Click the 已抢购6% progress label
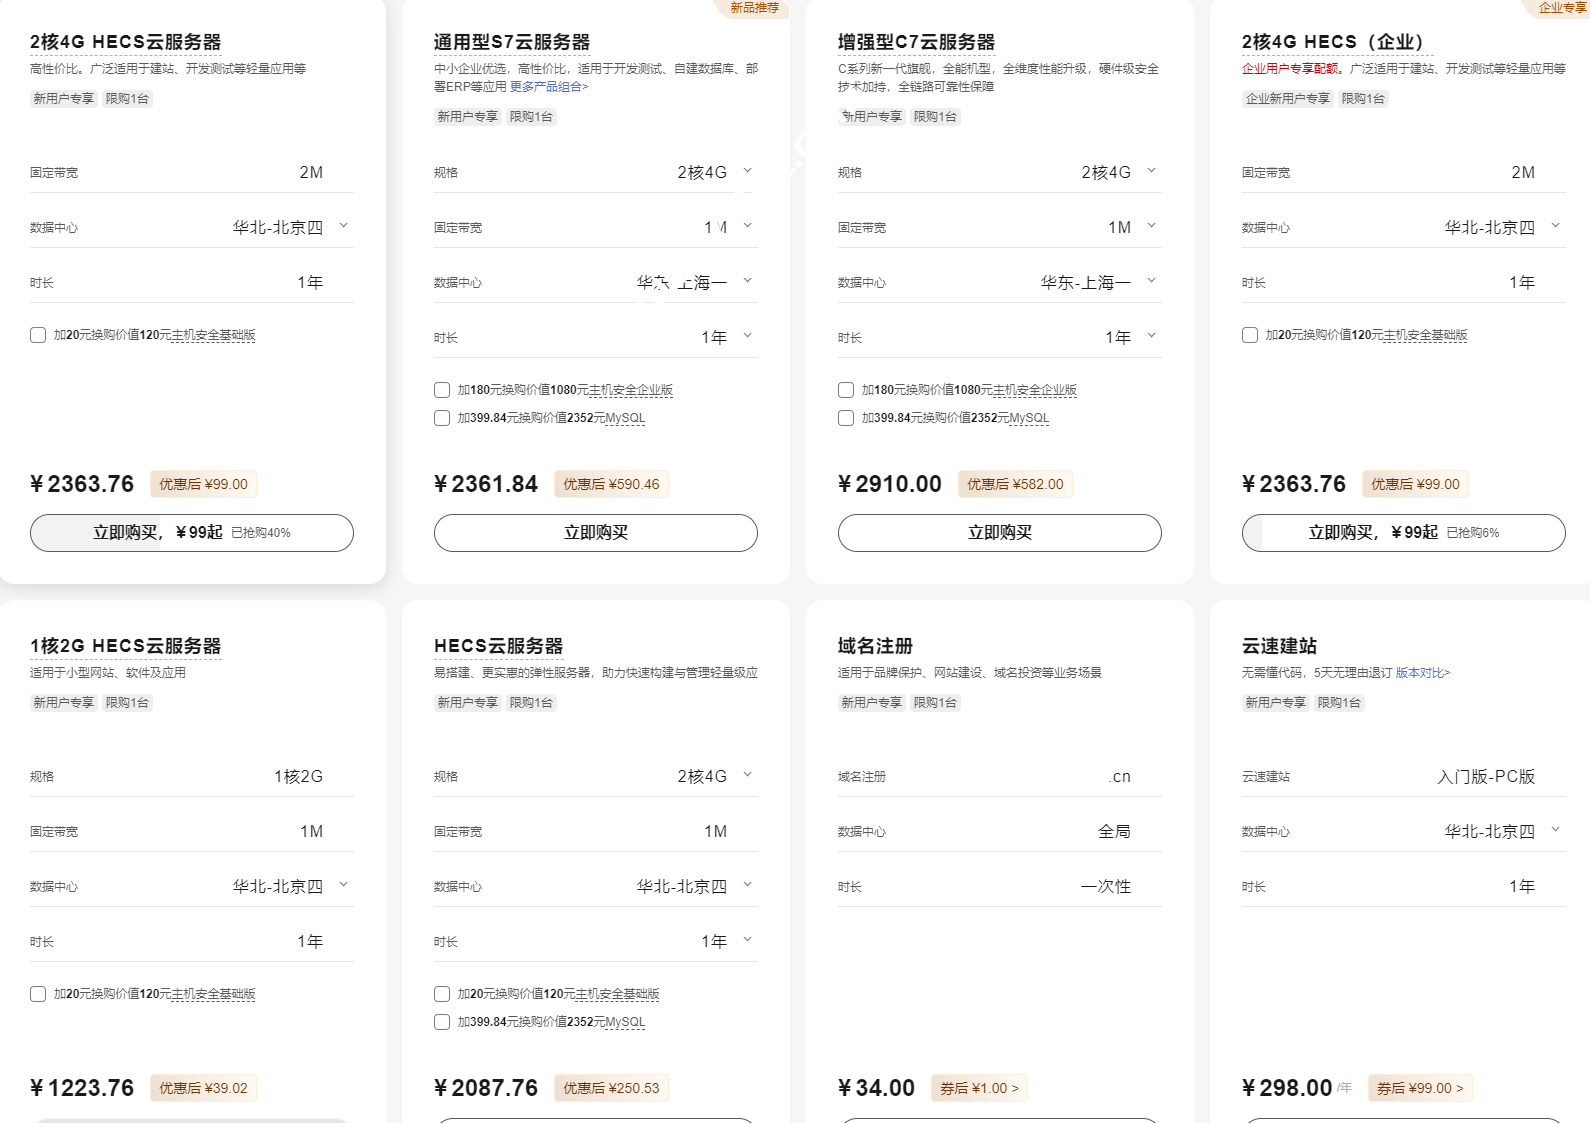 pos(1473,533)
